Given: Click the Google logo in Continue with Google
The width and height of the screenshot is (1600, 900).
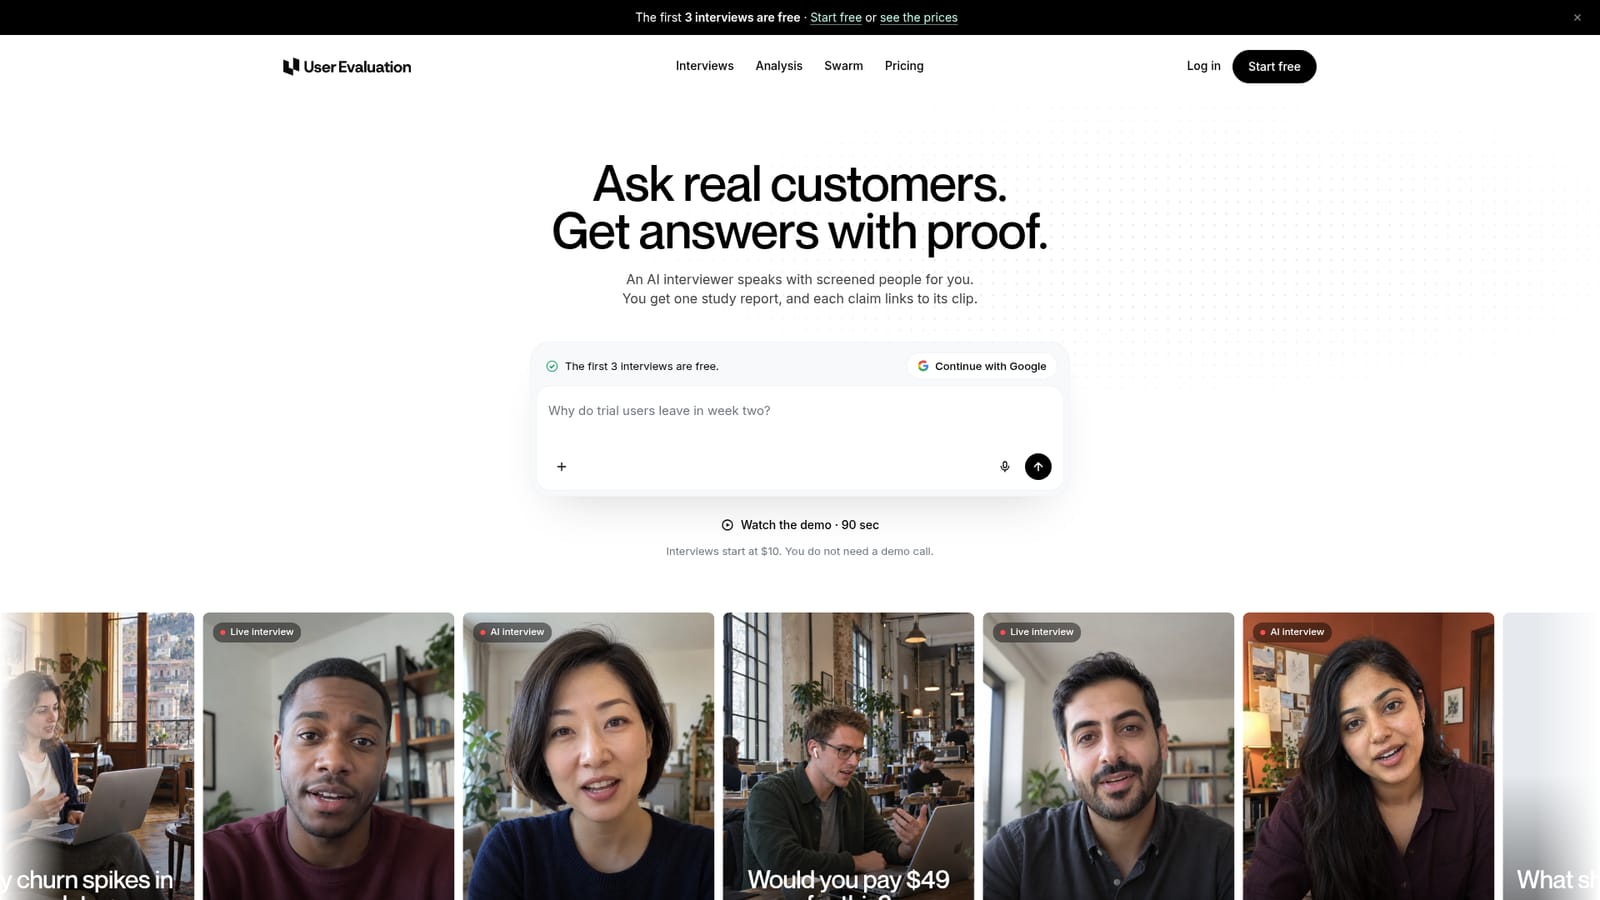Looking at the screenshot, I should tap(923, 366).
